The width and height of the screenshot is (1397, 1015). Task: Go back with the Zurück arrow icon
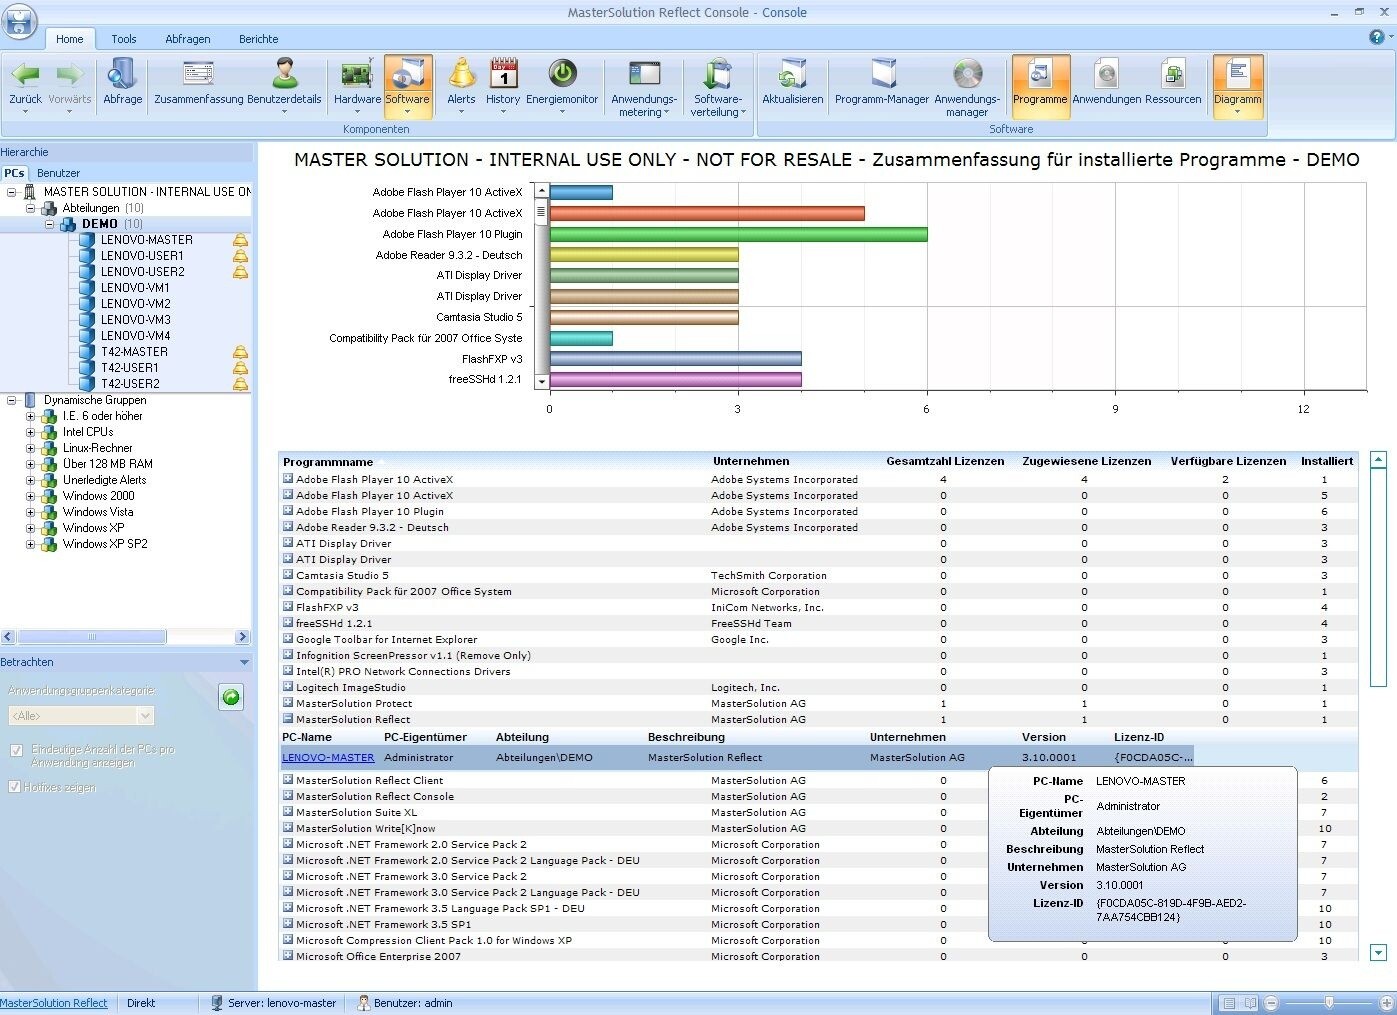25,75
